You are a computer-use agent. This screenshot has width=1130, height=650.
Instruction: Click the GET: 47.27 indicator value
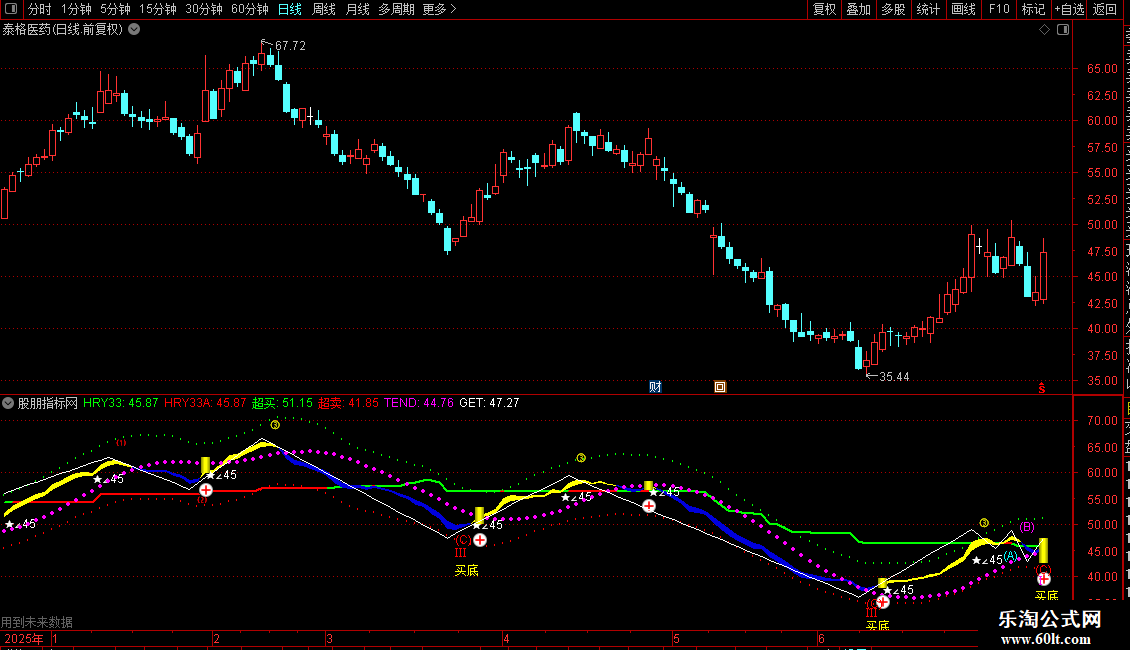[x=489, y=403]
